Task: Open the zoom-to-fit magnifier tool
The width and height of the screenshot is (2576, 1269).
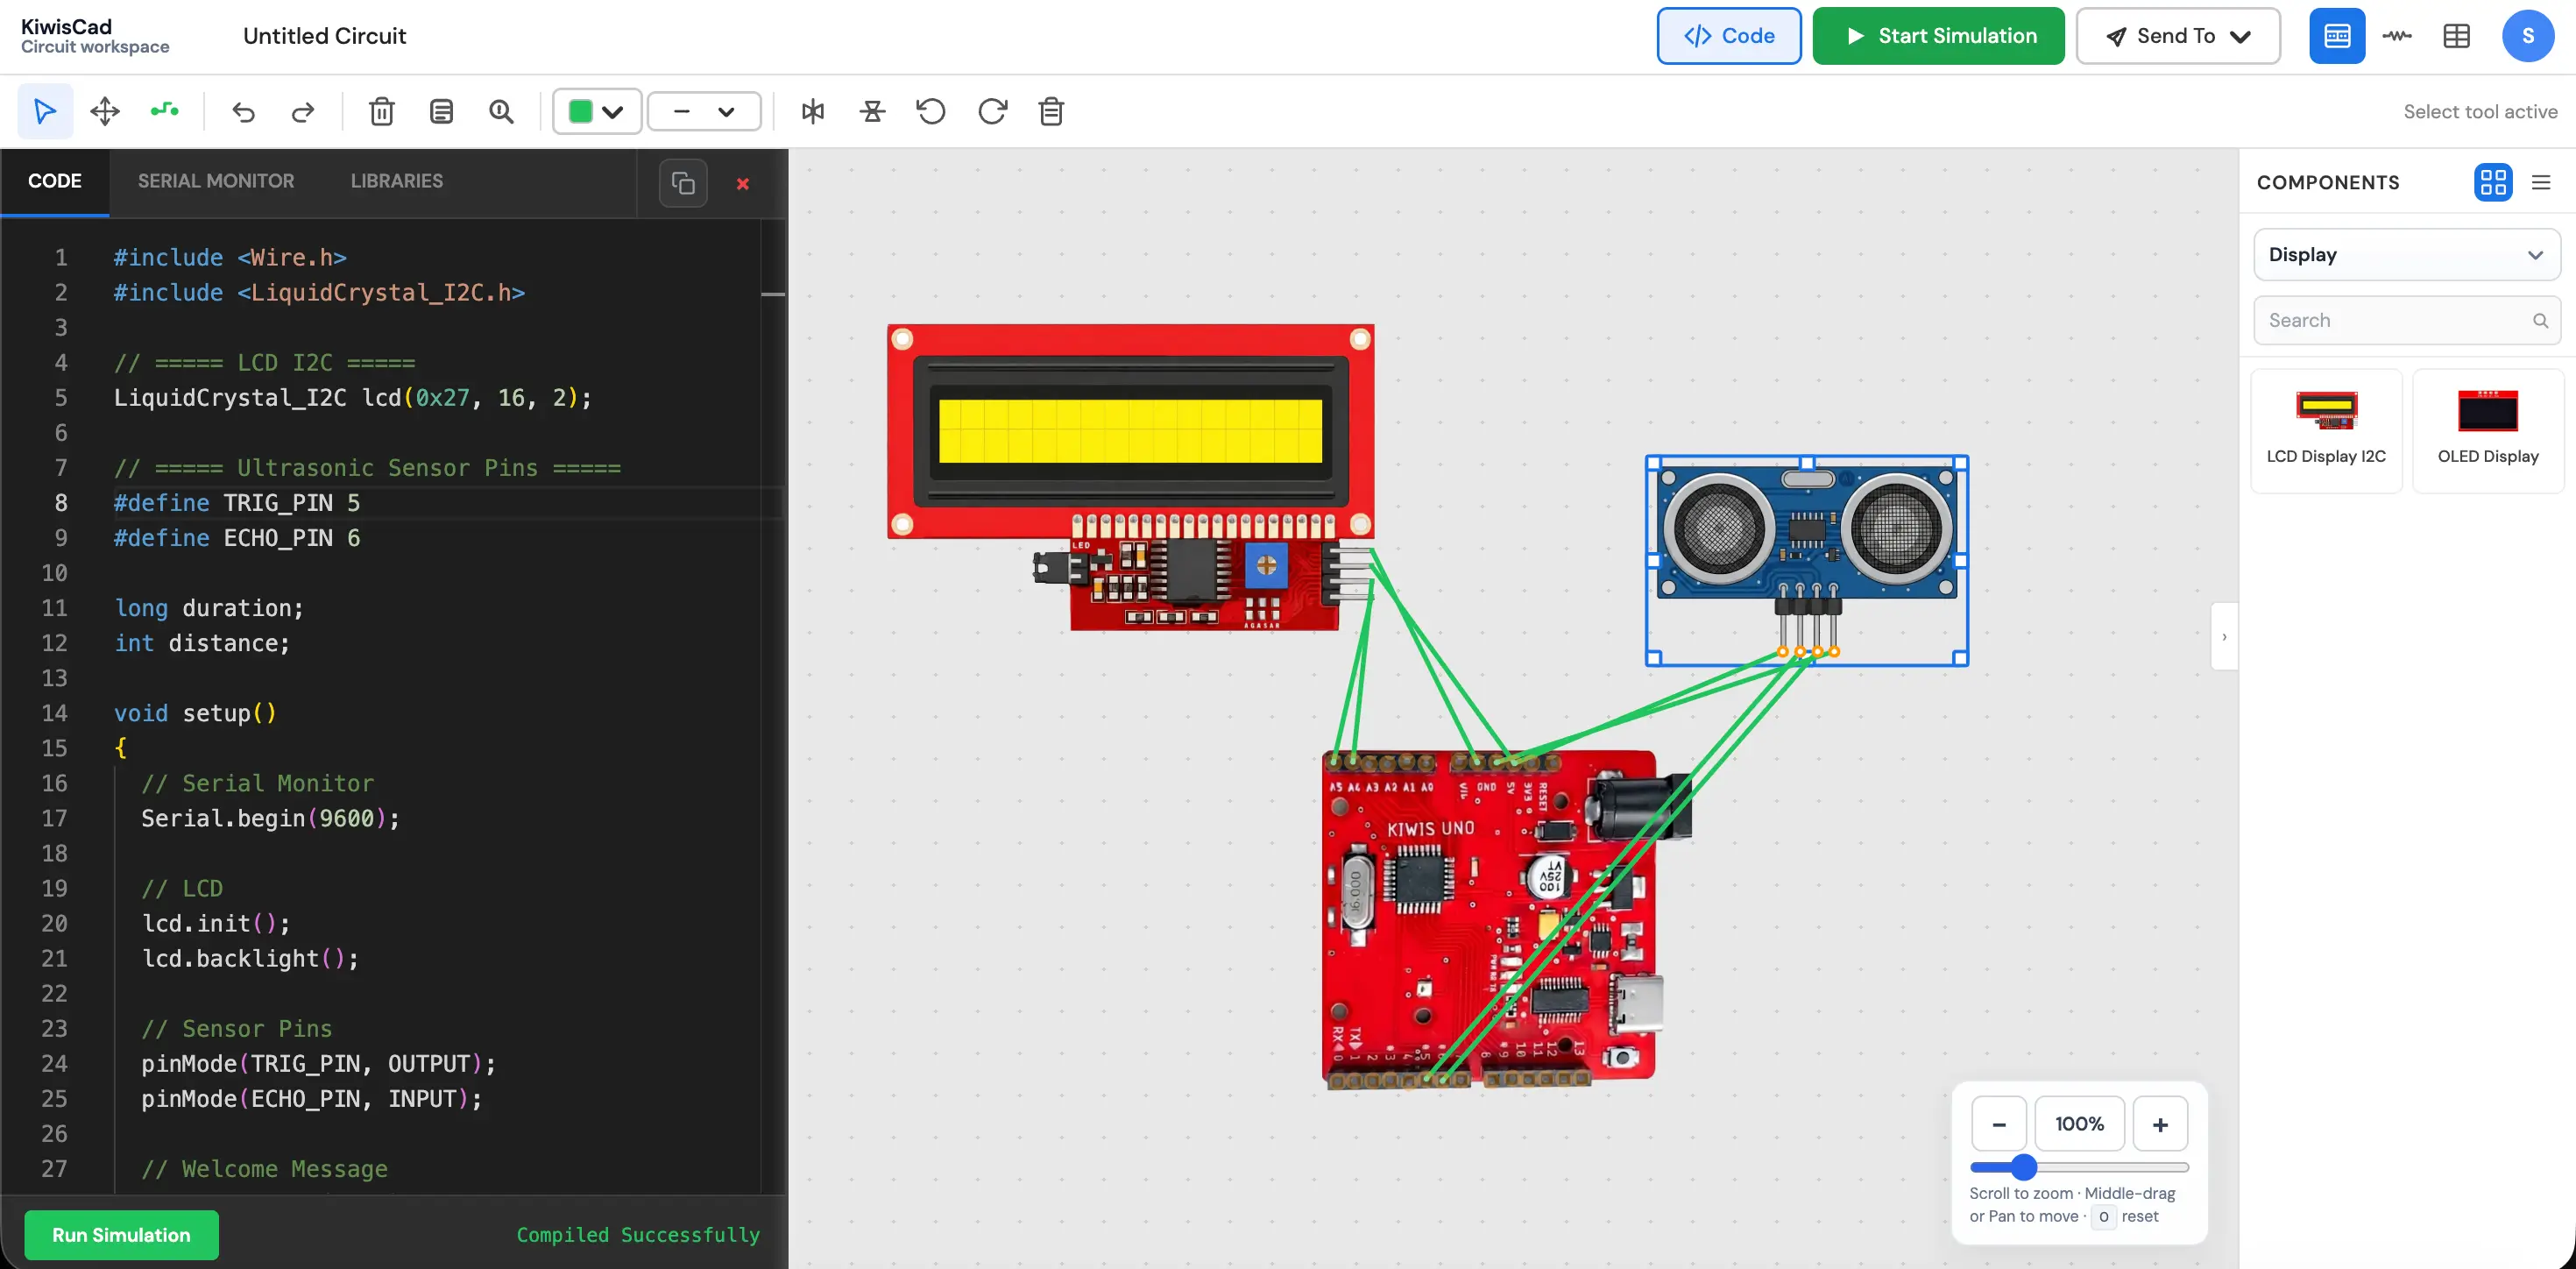Action: click(501, 111)
